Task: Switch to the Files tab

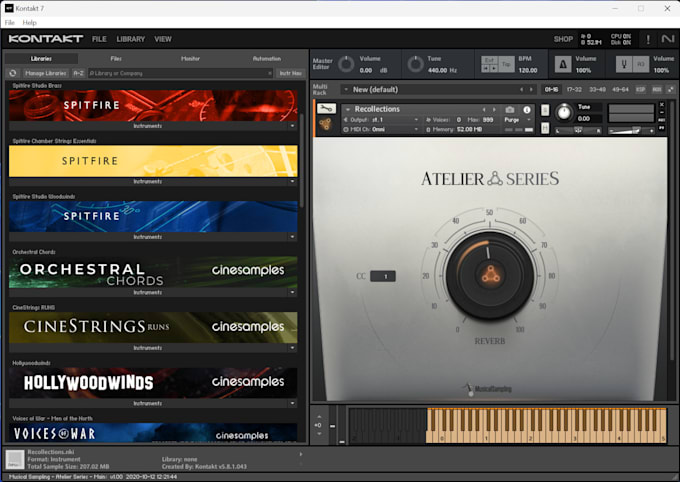Action: (116, 59)
